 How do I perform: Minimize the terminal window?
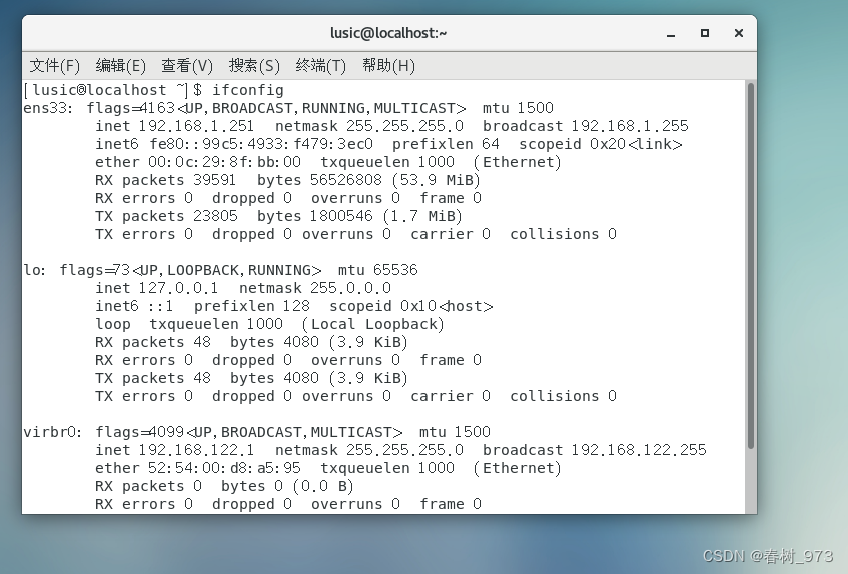click(671, 34)
